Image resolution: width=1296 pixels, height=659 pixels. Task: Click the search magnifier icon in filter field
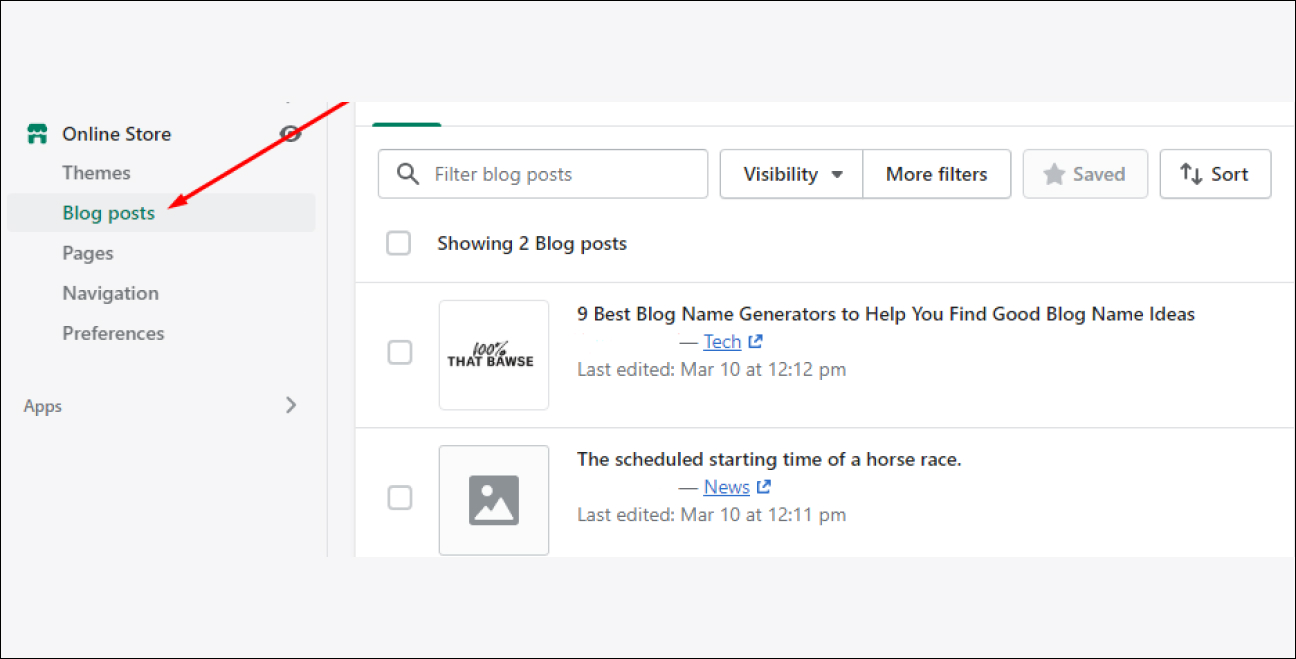[408, 174]
